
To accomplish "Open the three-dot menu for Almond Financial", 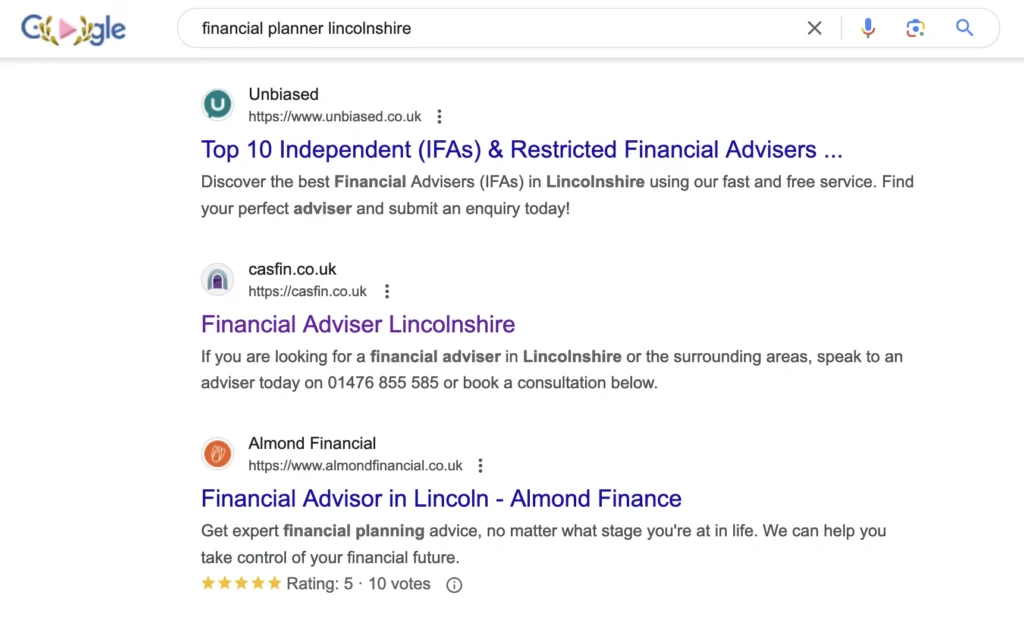I will (x=481, y=465).
